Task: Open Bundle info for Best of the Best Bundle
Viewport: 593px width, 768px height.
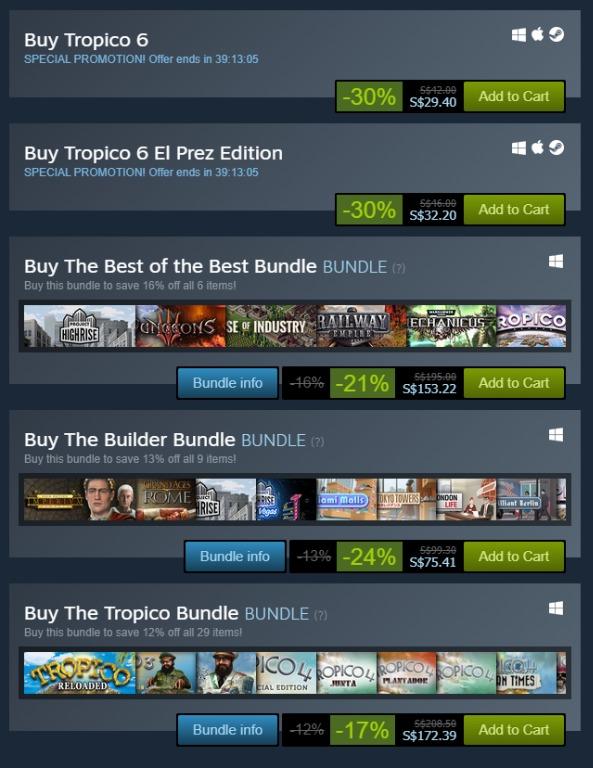Action: (228, 383)
